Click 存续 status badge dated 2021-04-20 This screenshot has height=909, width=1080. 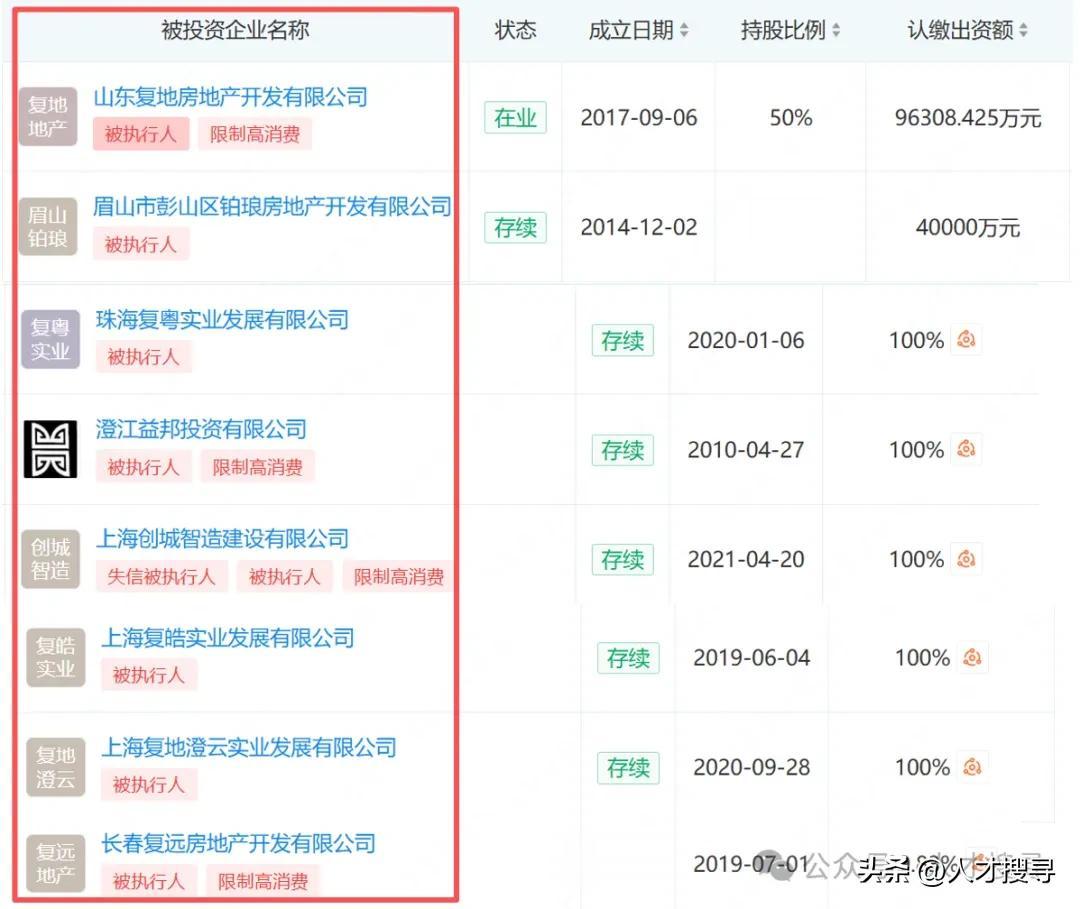tap(623, 559)
